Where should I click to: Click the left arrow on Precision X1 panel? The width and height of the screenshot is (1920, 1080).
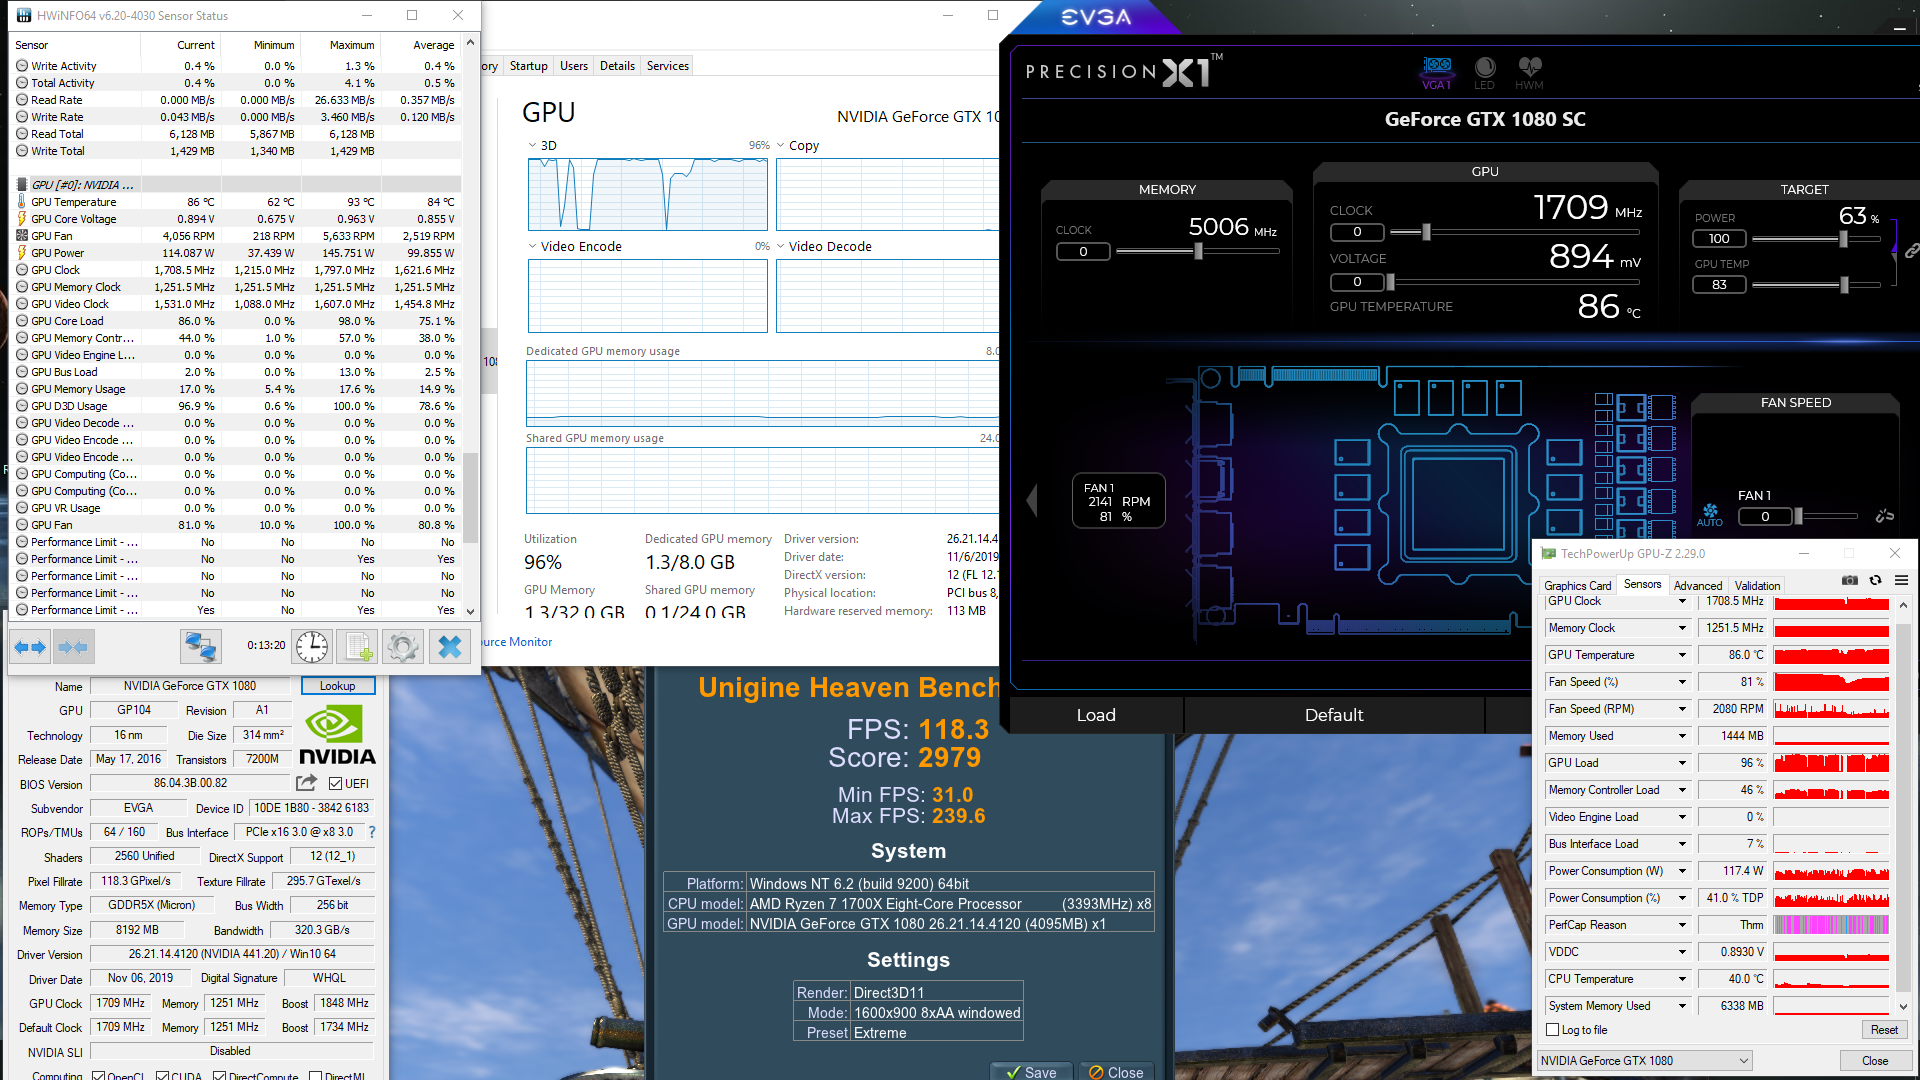(x=1032, y=500)
